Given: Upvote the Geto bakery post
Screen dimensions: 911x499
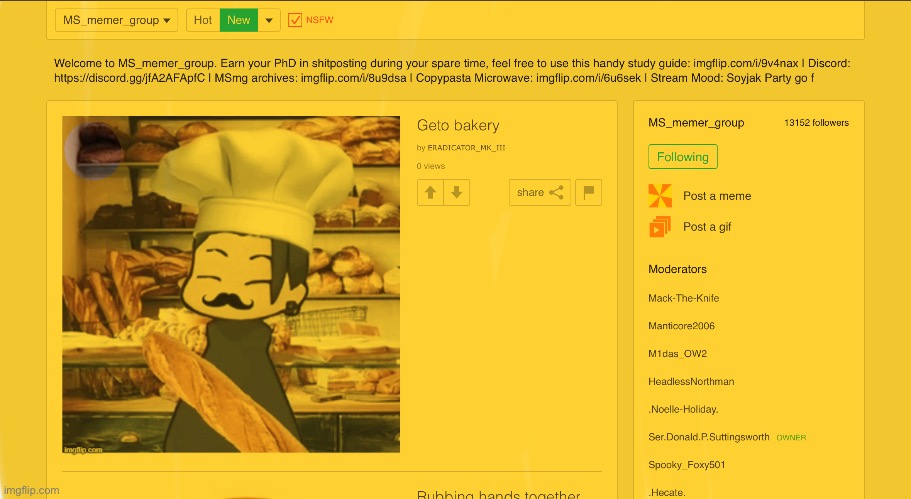Looking at the screenshot, I should click(x=430, y=193).
